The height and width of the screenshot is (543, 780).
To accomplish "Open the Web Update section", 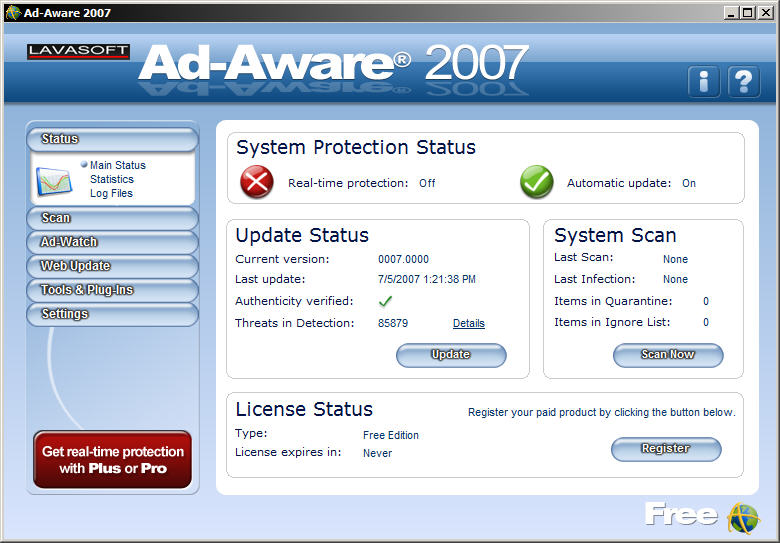I will [112, 266].
